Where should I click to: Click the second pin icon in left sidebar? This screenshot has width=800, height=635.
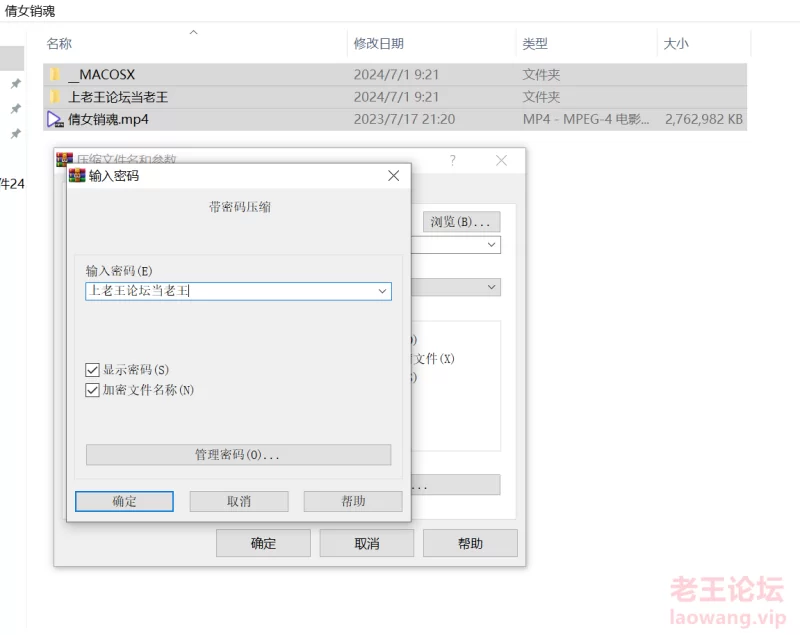coord(16,109)
